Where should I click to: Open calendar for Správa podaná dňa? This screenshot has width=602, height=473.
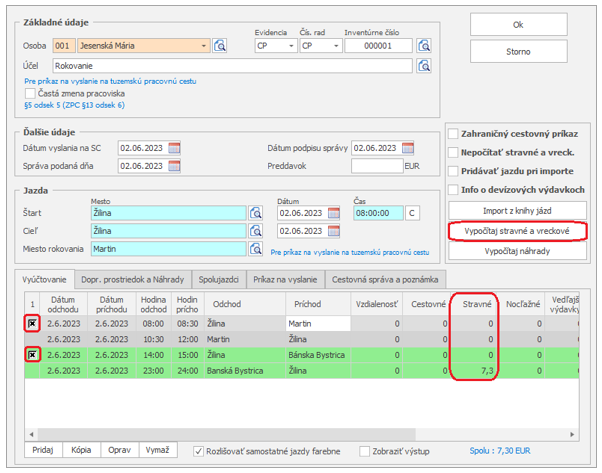(x=175, y=166)
